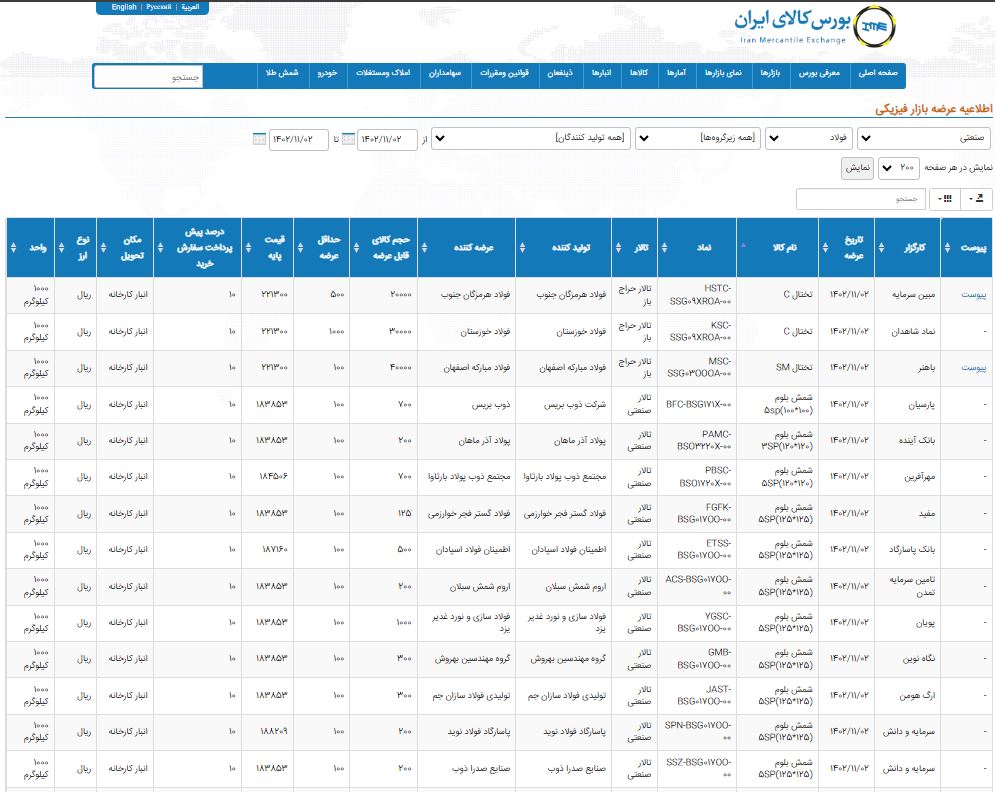Open the نمای بازارها menu
Image resolution: width=995 pixels, height=792 pixels.
(723, 73)
